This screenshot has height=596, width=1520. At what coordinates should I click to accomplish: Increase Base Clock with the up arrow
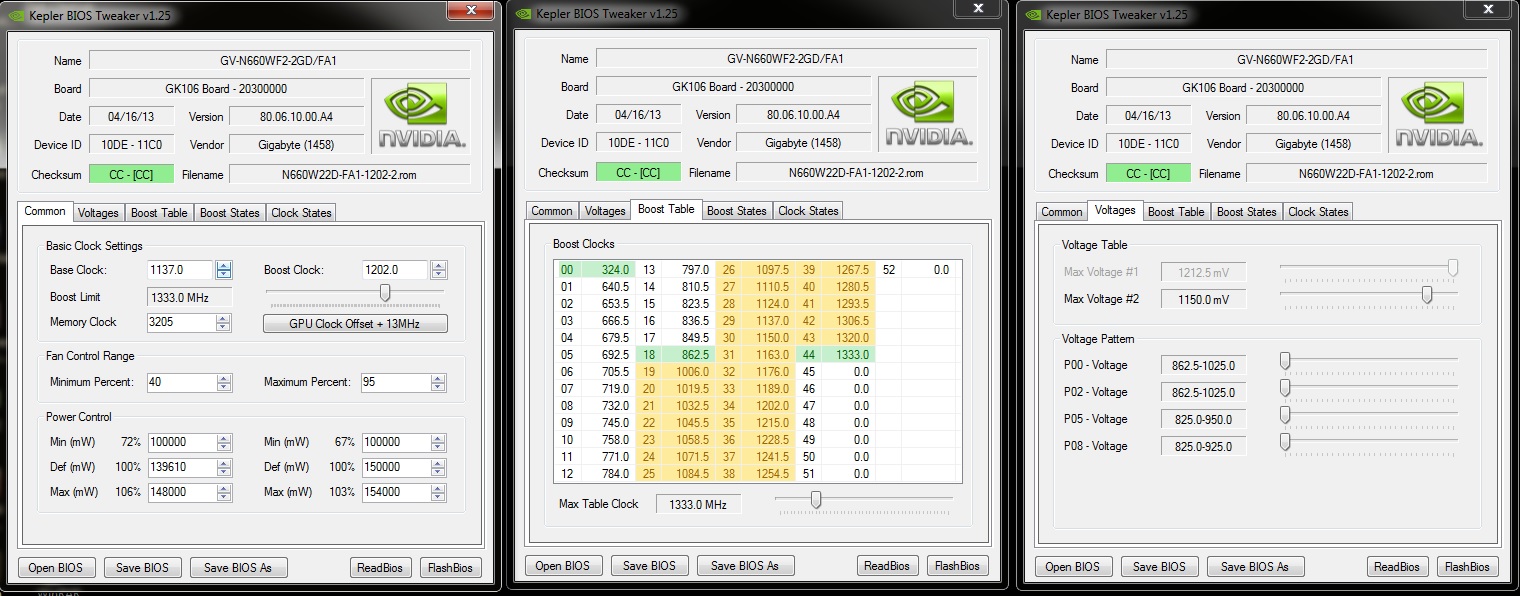[224, 266]
